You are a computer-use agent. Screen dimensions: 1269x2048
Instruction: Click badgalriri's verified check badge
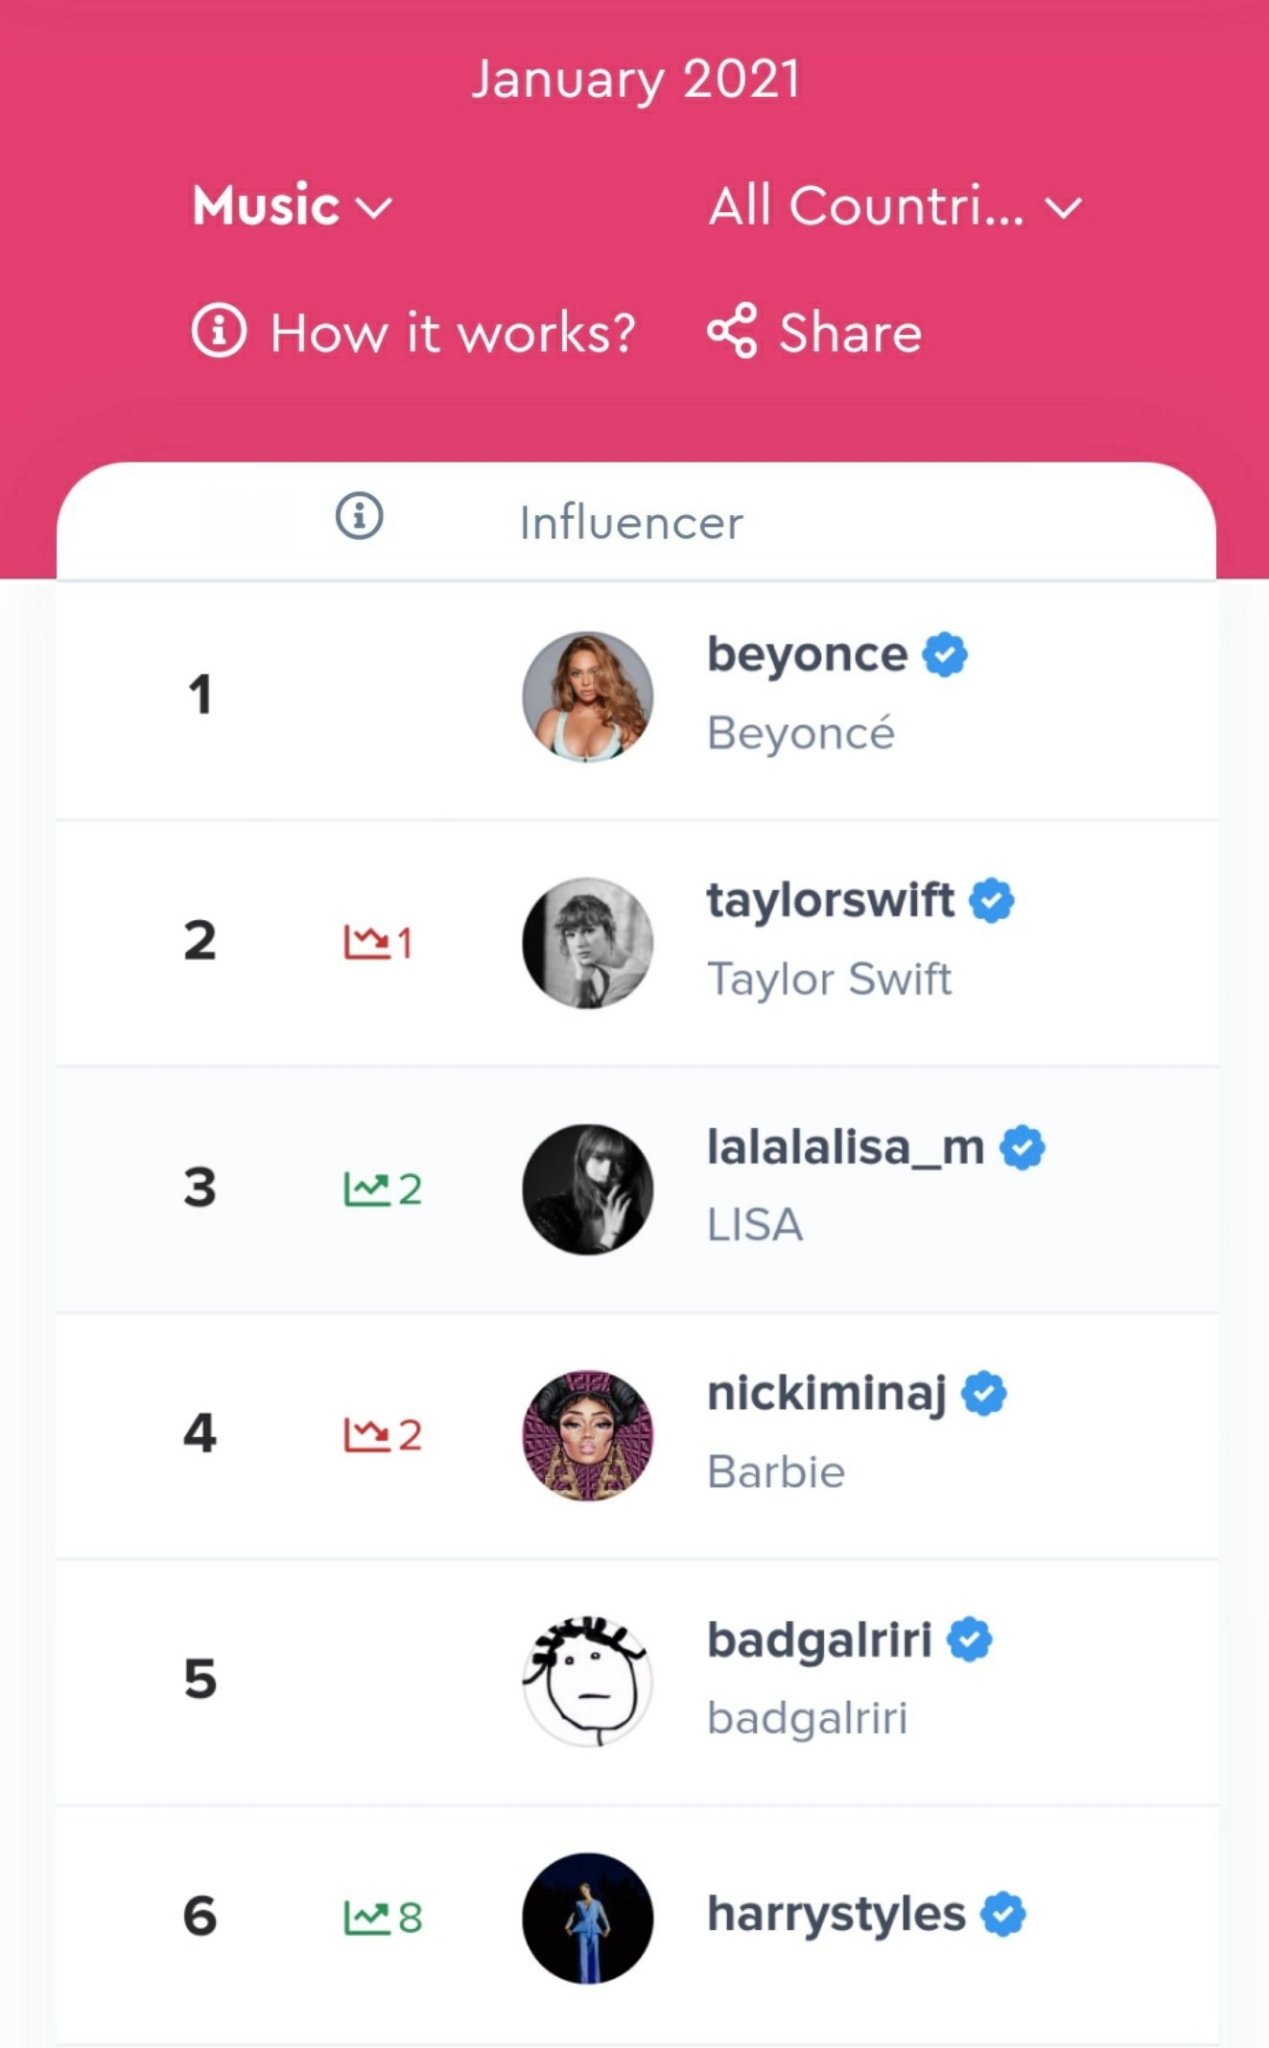(969, 1640)
